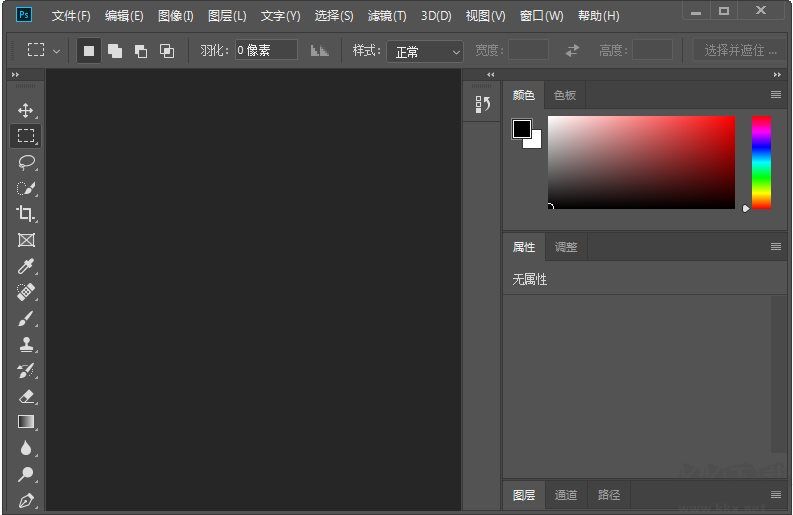Click the Photoshop Ps logo icon
Screen dimensions: 793x515
tap(23, 14)
